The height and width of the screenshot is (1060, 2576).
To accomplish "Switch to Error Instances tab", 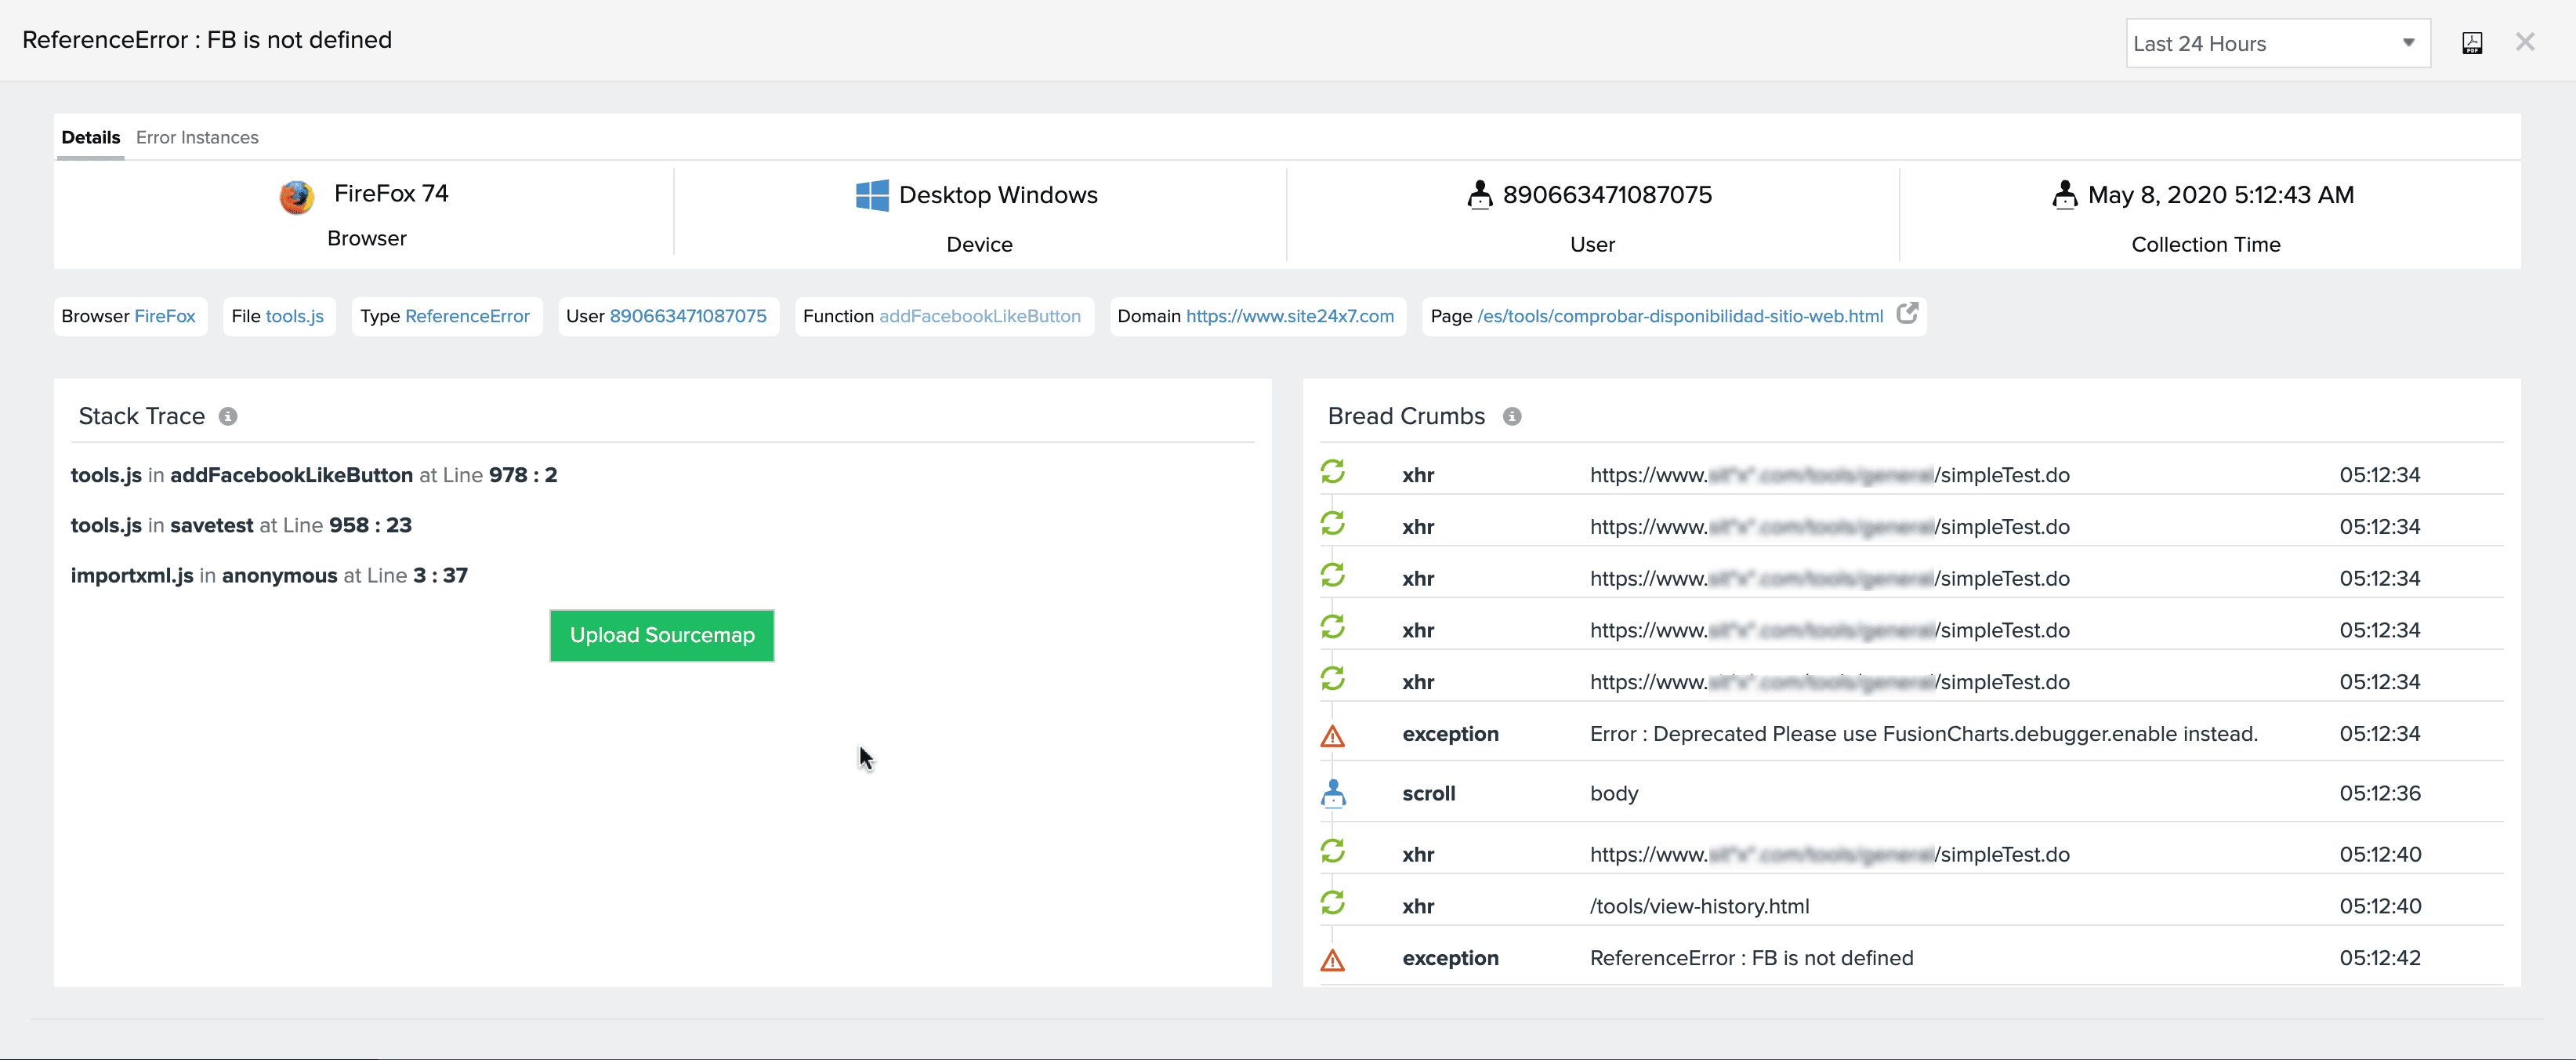I will click(x=197, y=138).
